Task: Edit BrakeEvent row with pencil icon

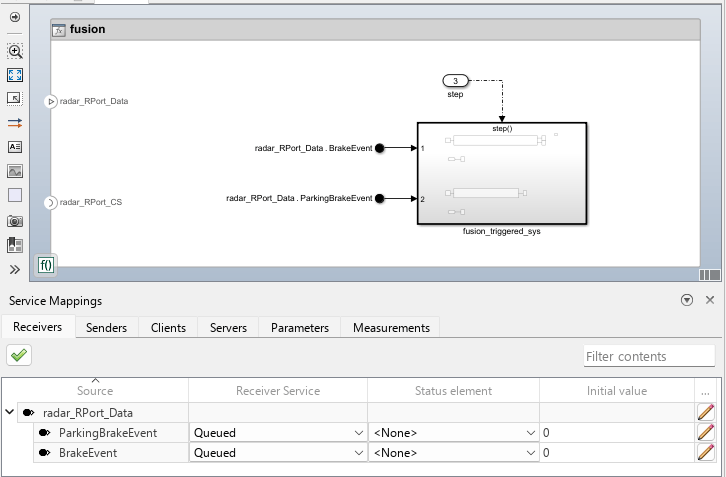Action: (705, 452)
